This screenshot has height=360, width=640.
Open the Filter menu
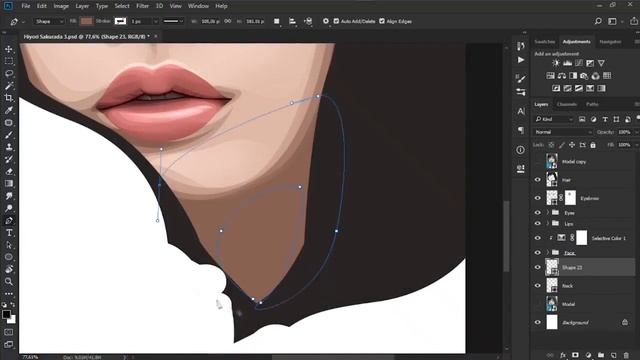(142, 6)
